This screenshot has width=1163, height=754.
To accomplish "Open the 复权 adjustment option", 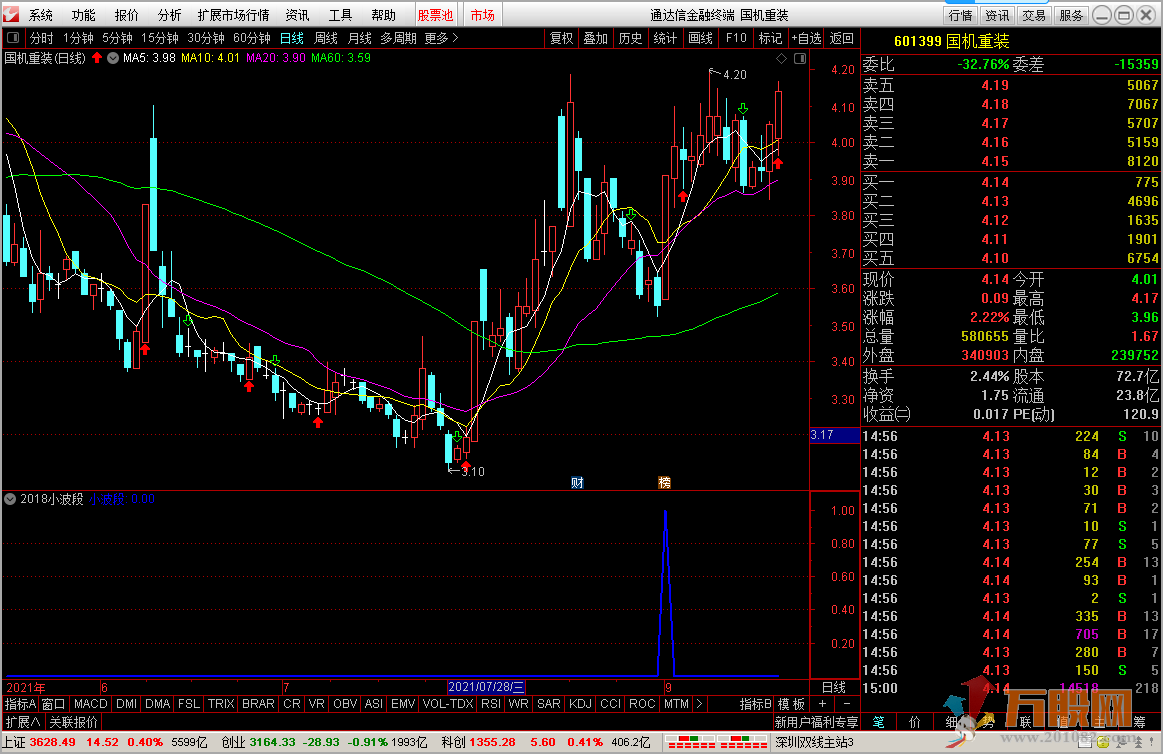I will click(561, 38).
